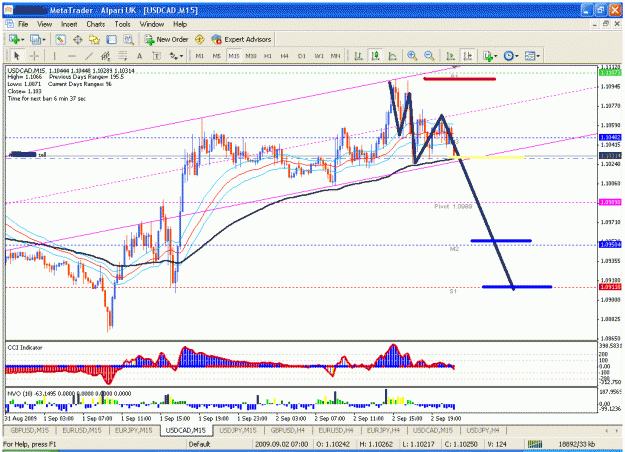Show the Navigator panel (folder with star)
Viewport: 625px width, 452px height.
click(94, 39)
